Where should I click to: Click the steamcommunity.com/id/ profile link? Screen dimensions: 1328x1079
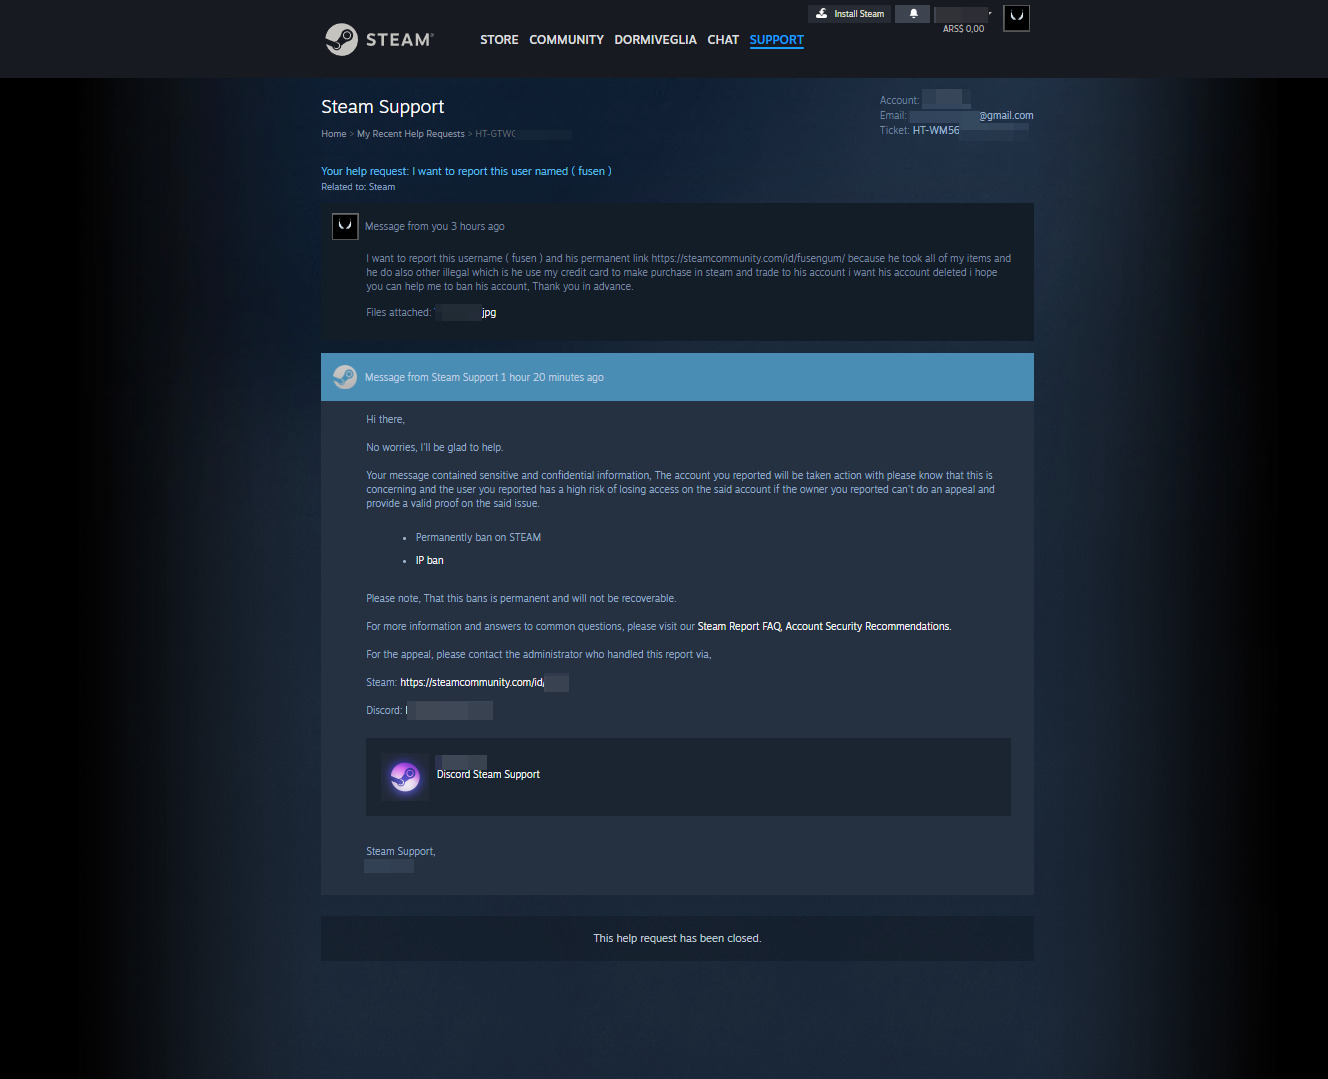click(484, 683)
